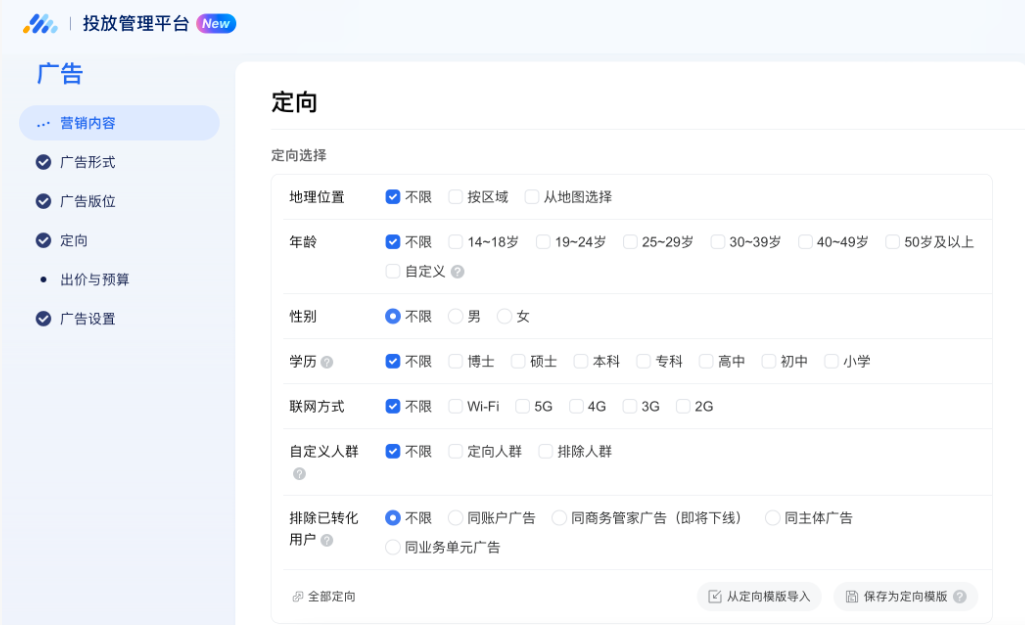Click the 保存为定向模版 button
This screenshot has width=1025, height=625.
point(899,596)
